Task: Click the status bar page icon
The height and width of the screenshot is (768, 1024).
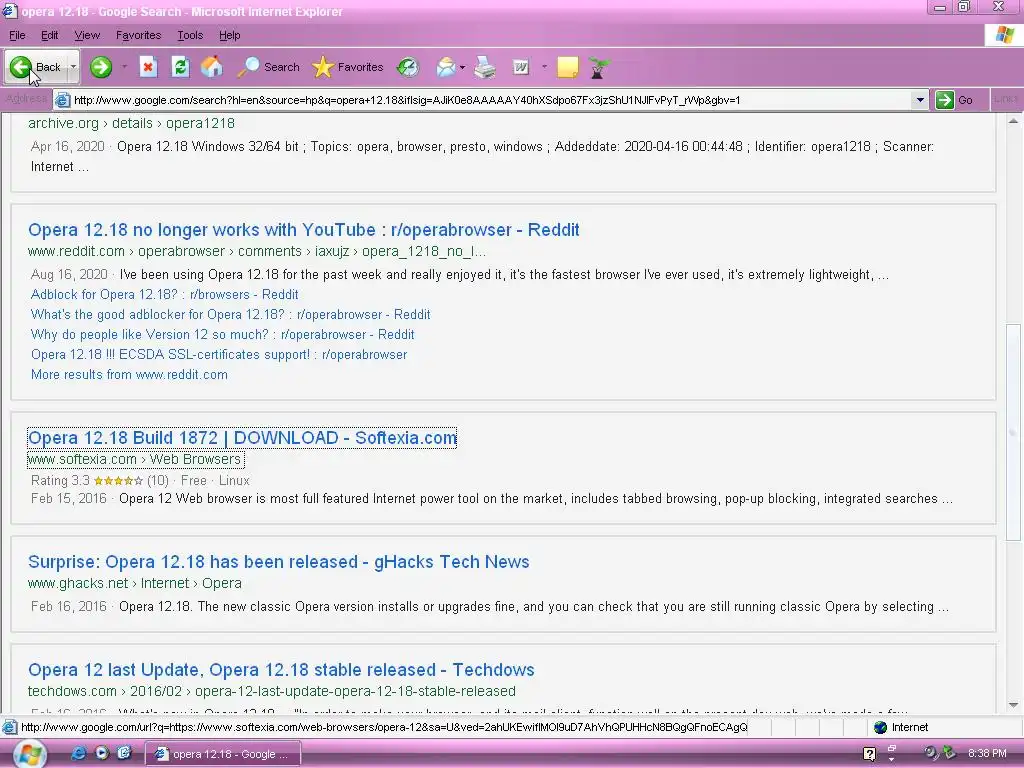Action: (x=10, y=728)
